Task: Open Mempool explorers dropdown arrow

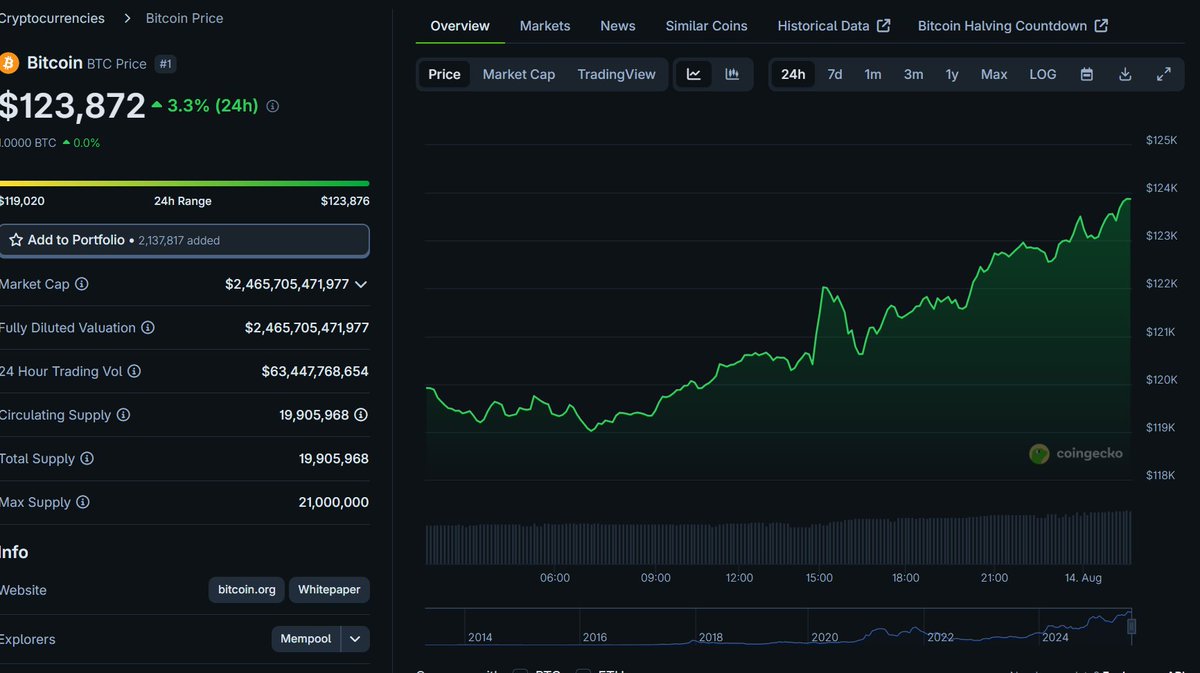Action: [x=355, y=639]
